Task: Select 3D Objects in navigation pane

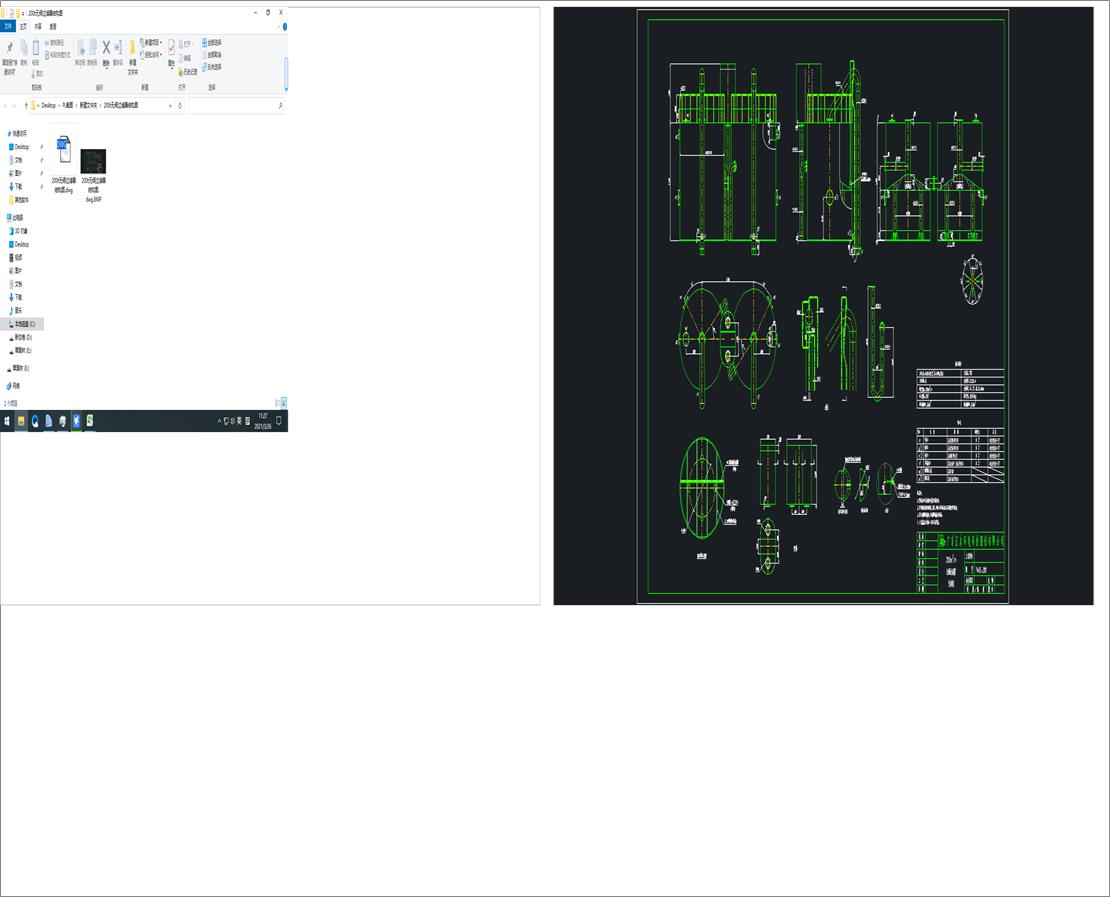Action: pyautogui.click(x=18, y=231)
